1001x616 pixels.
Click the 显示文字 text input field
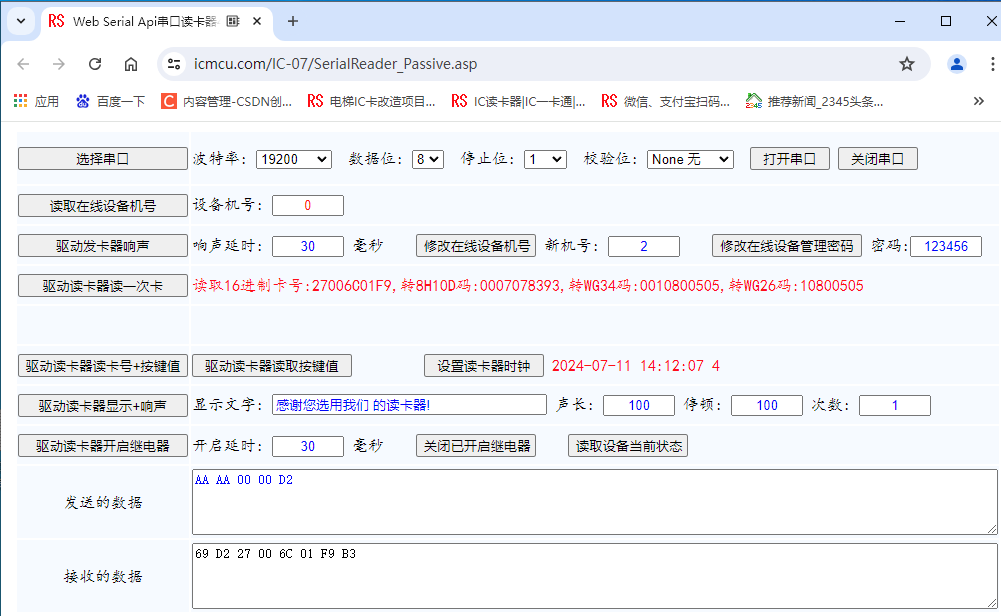(x=409, y=405)
